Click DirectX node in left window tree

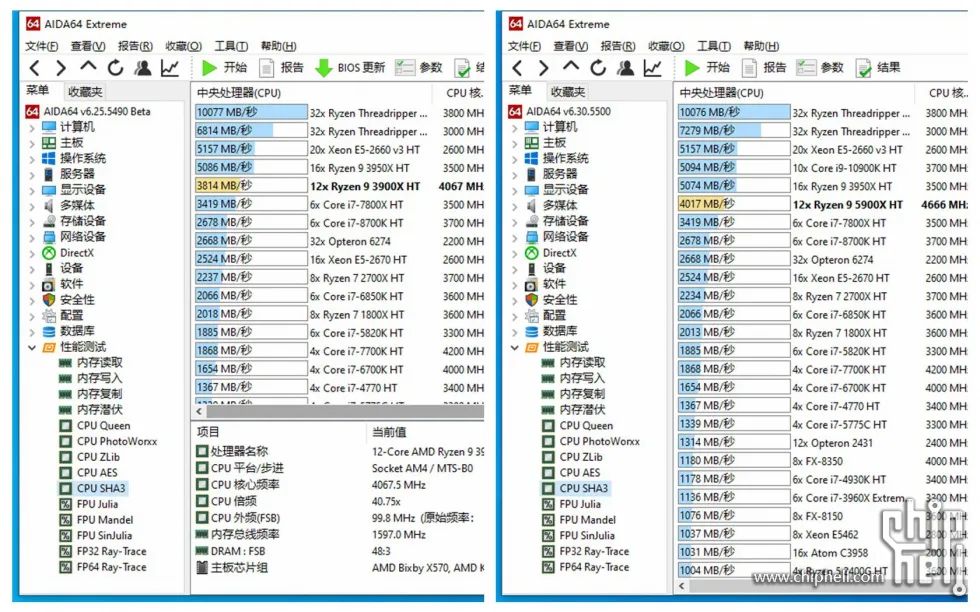coord(76,253)
